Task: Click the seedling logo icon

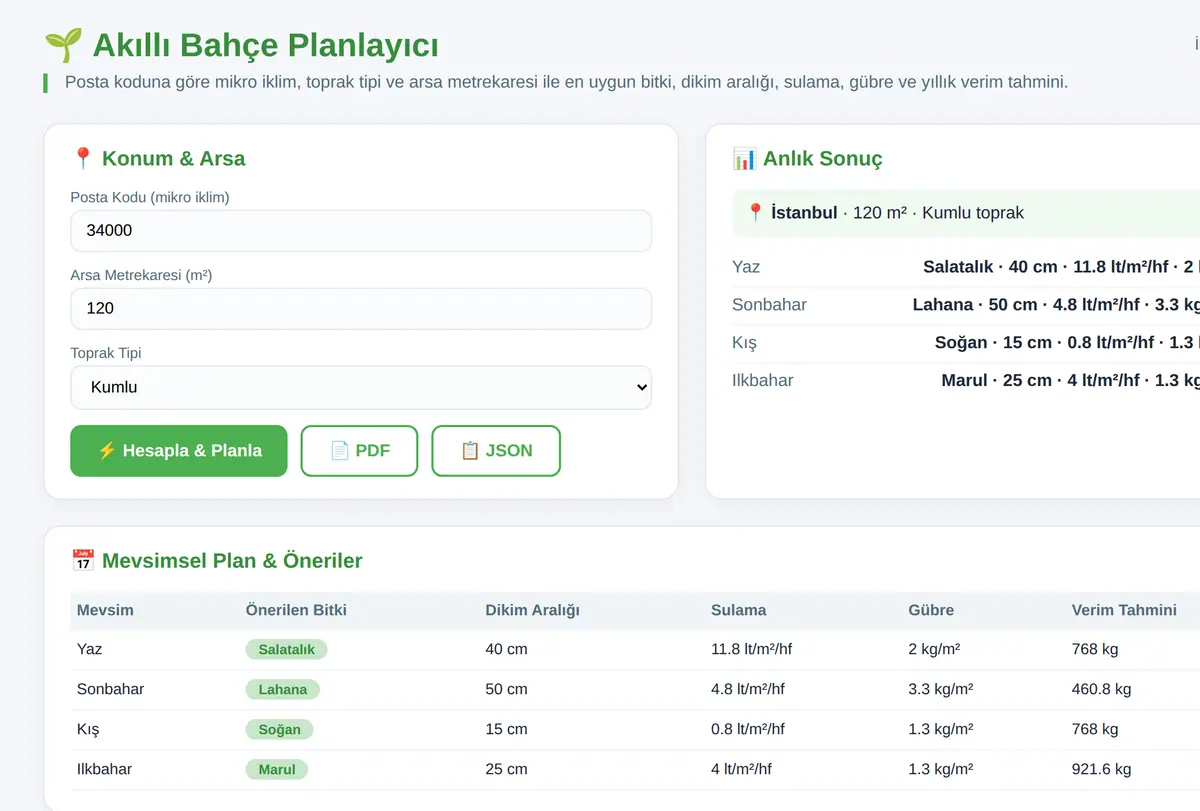Action: pos(63,45)
